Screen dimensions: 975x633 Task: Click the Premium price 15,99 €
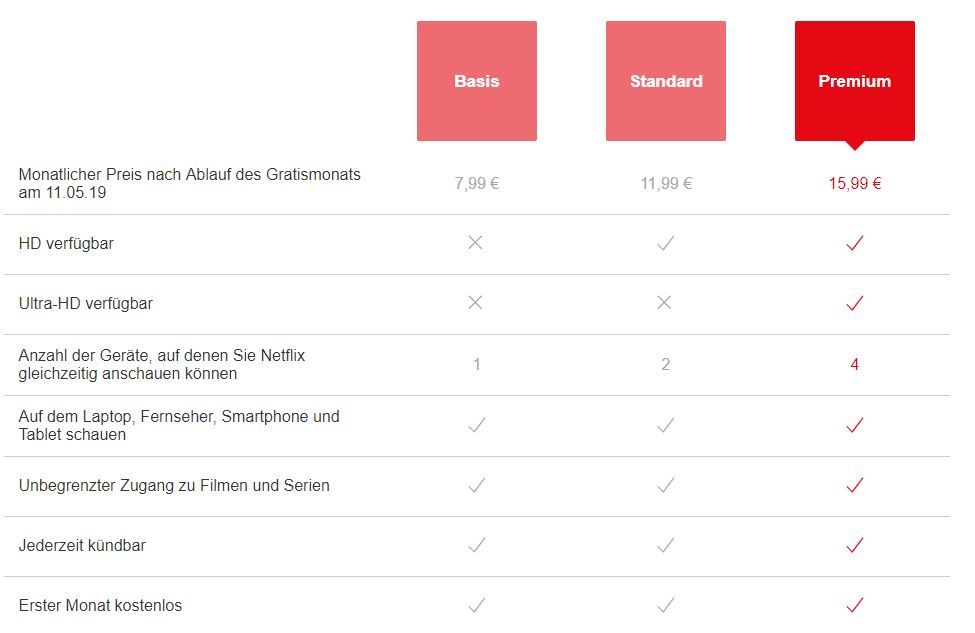(x=855, y=183)
